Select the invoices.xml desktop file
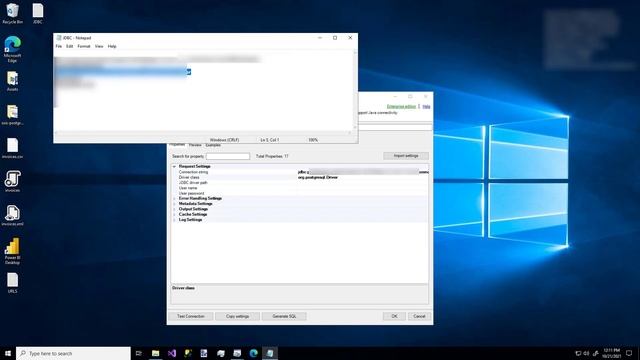The width and height of the screenshot is (640, 360). pyautogui.click(x=12, y=216)
